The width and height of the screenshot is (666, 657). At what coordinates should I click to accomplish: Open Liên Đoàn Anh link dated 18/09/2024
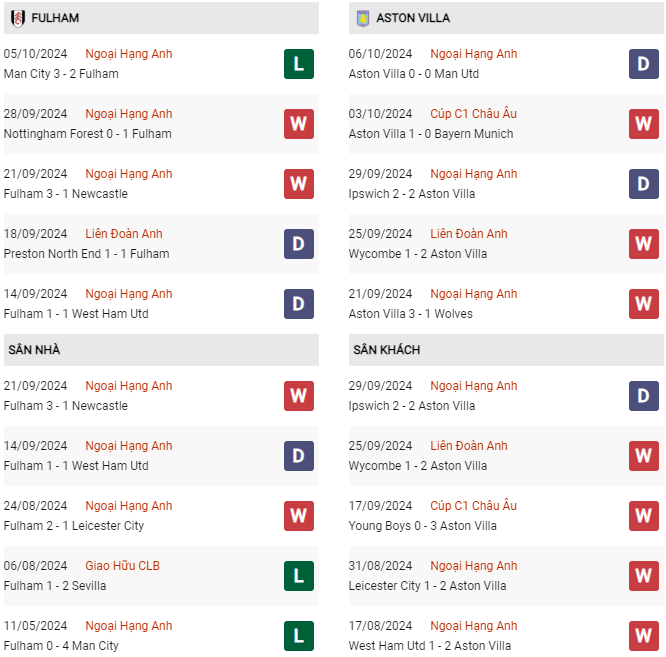click(x=124, y=234)
